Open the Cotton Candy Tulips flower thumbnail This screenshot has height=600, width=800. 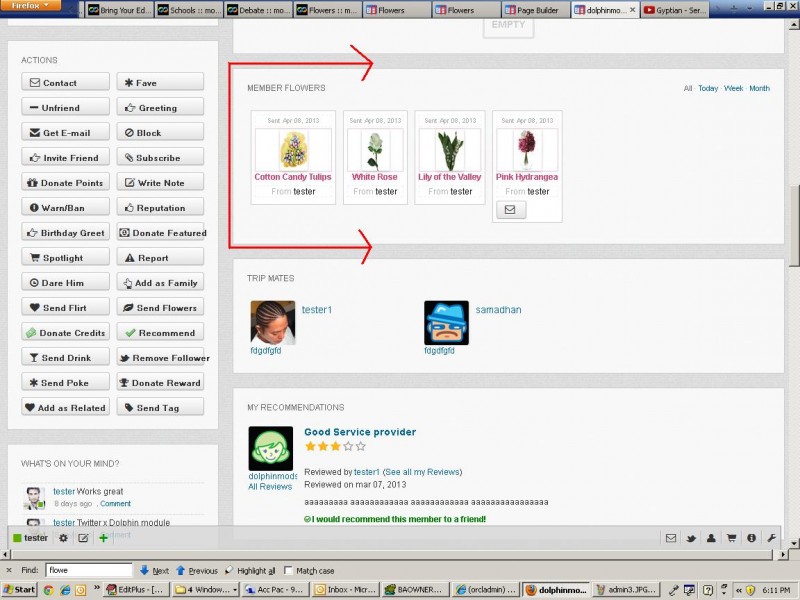pyautogui.click(x=293, y=149)
